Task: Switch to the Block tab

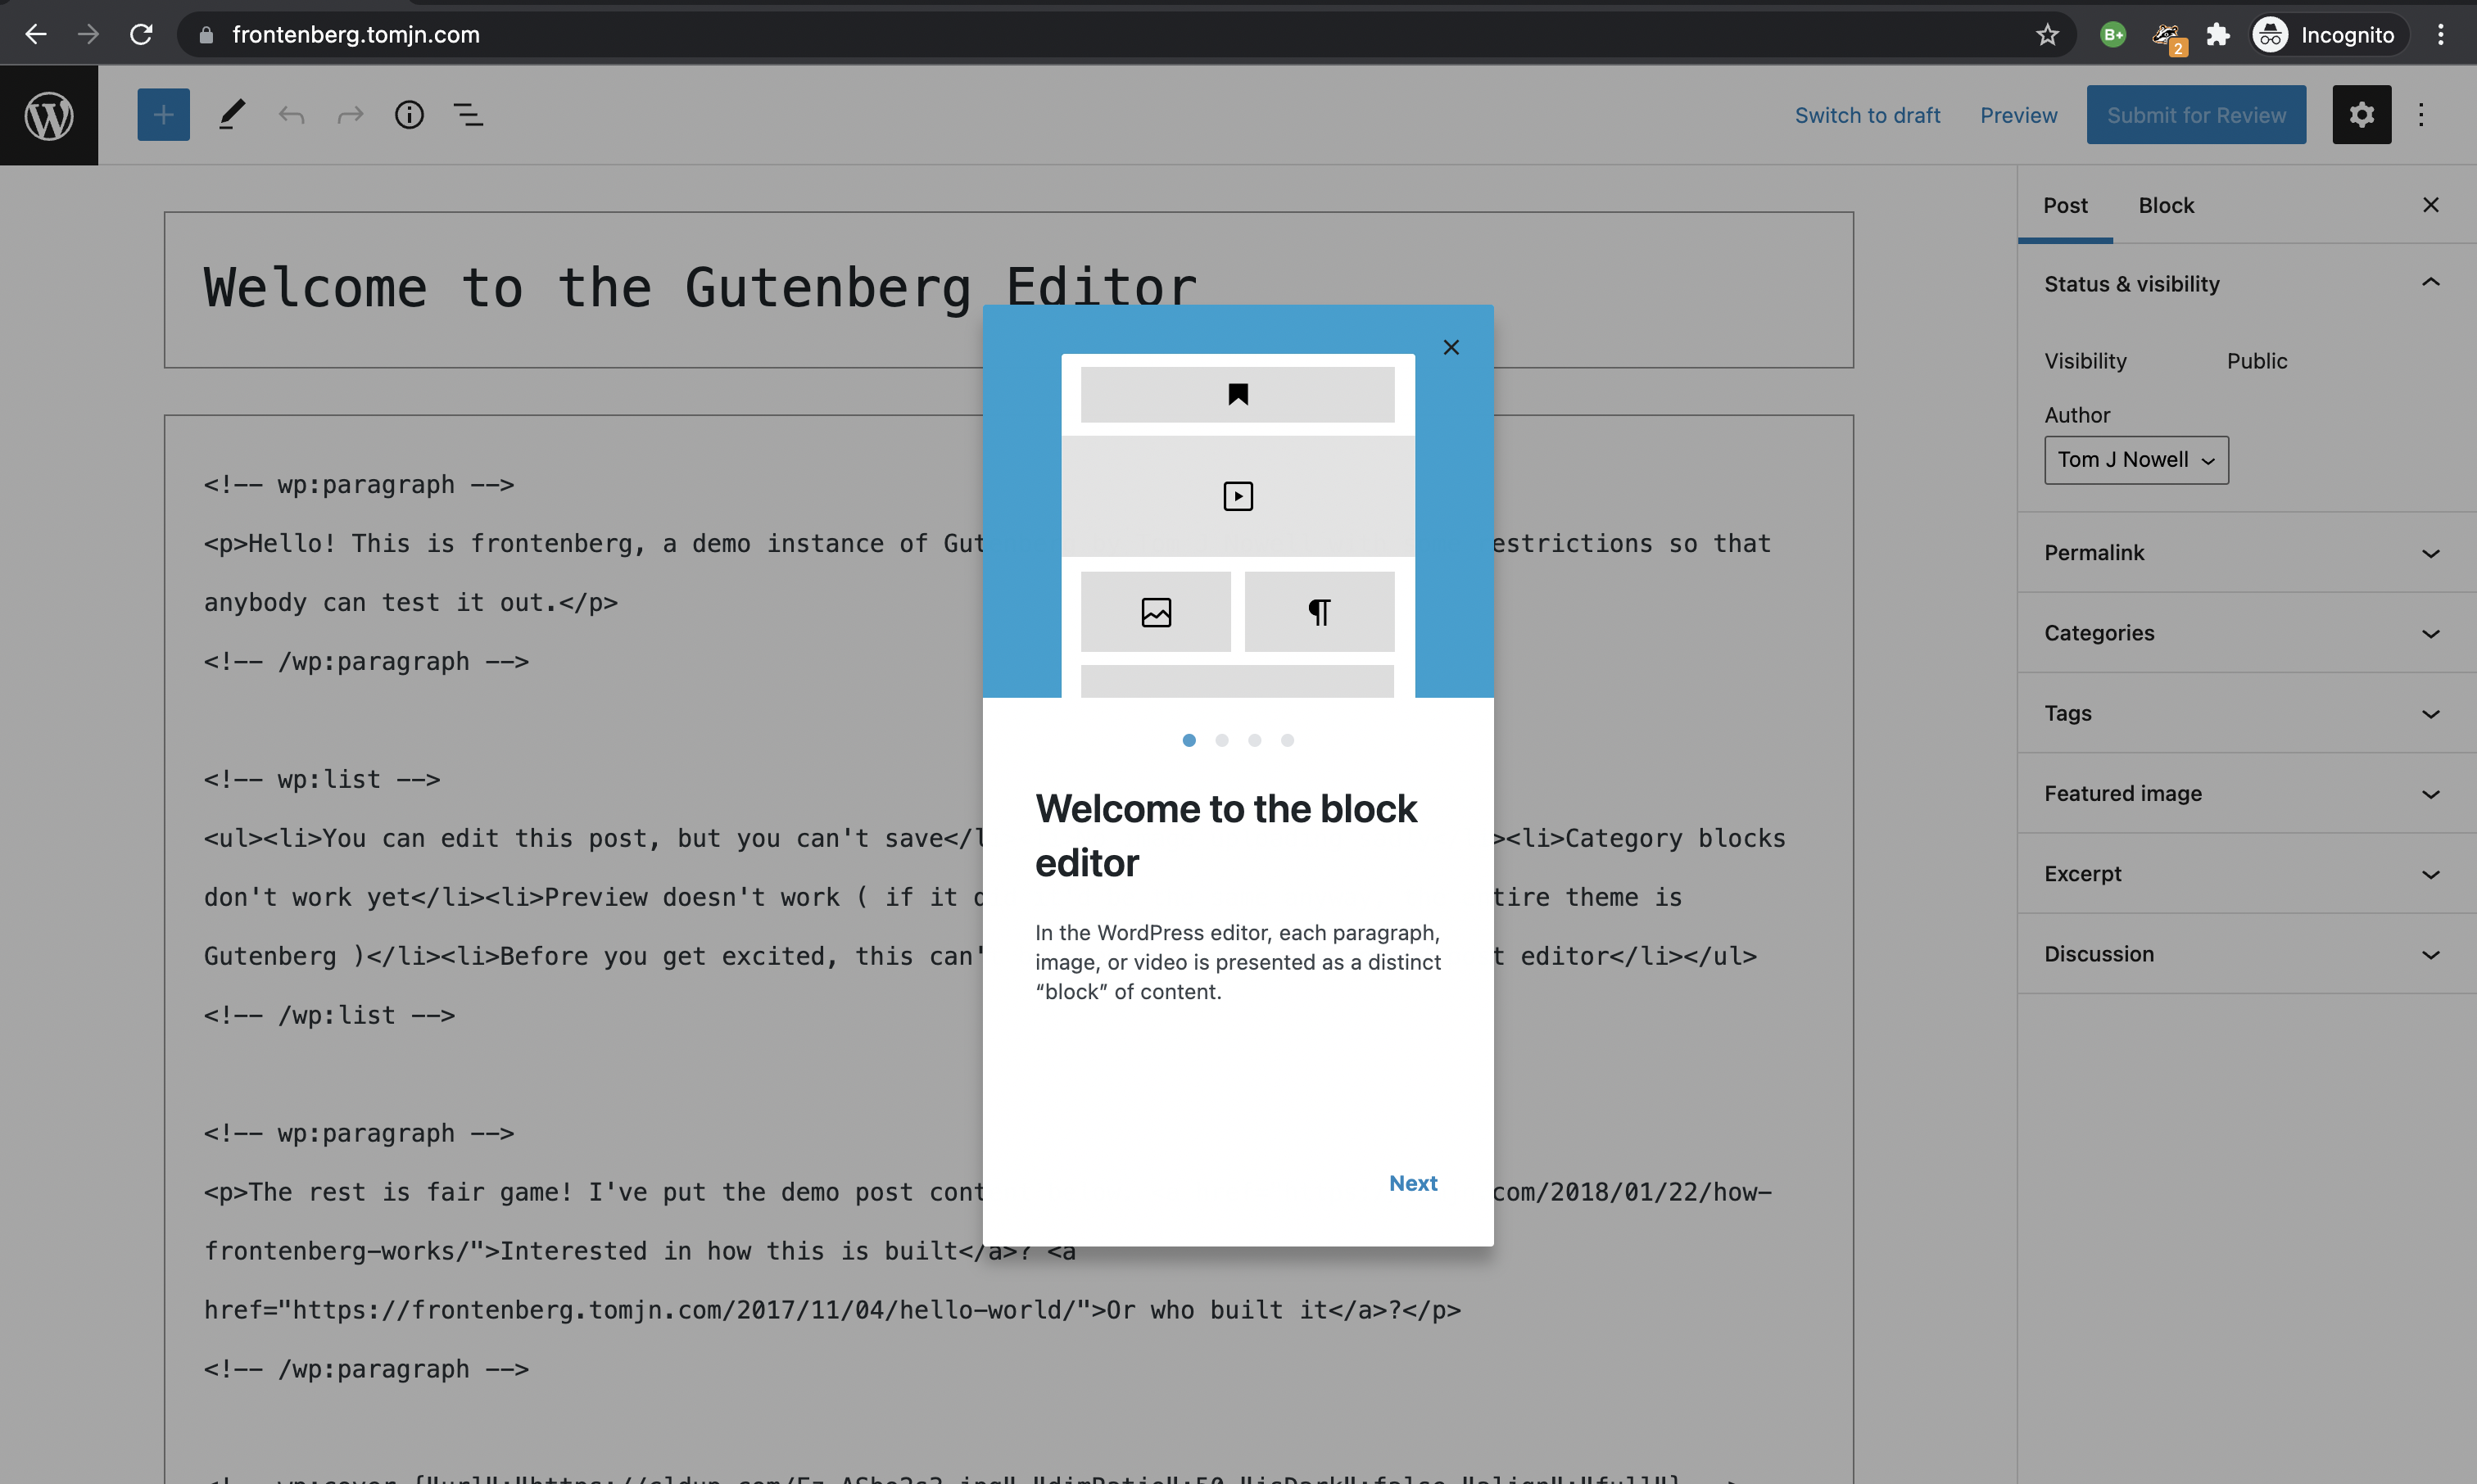Action: coord(2166,205)
